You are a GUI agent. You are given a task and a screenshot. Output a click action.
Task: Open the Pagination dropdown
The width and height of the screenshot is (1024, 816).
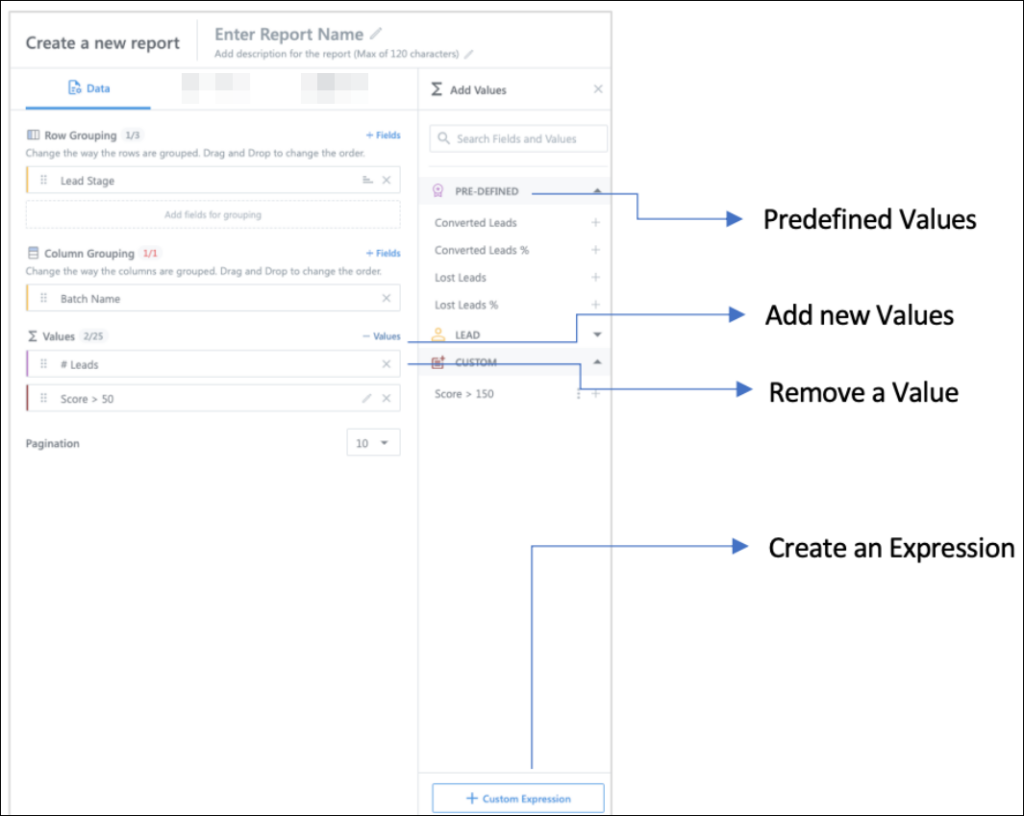pos(372,442)
